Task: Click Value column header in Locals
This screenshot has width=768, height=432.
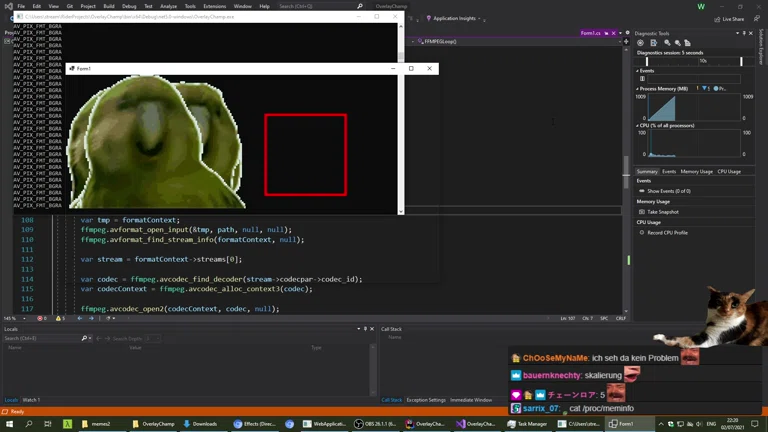Action: pyautogui.click(x=135, y=348)
